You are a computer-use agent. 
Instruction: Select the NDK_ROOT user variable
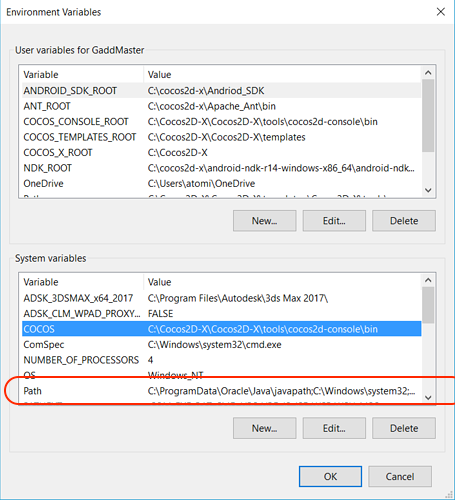tap(221, 168)
